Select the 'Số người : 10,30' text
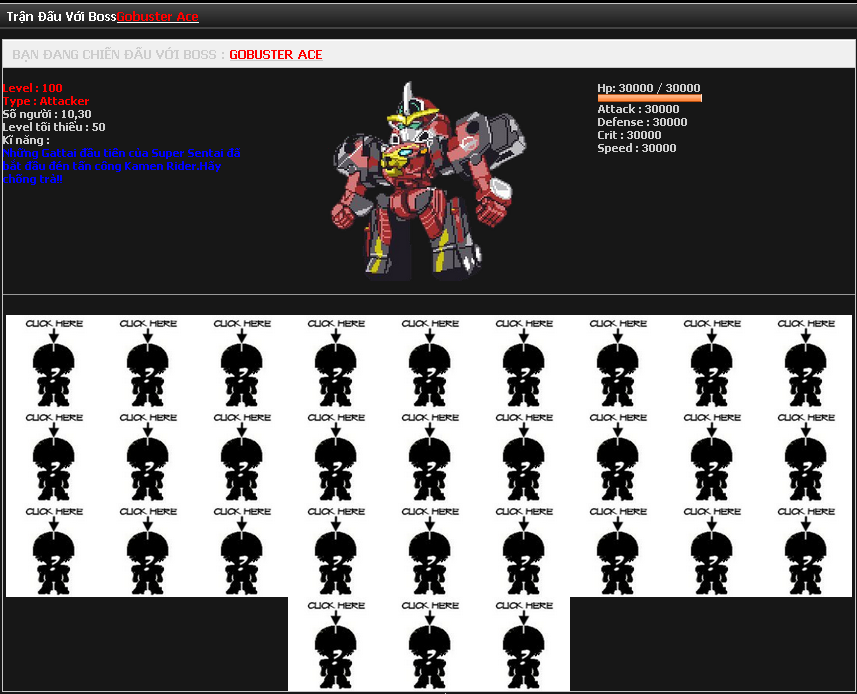The width and height of the screenshot is (857, 694). point(46,114)
